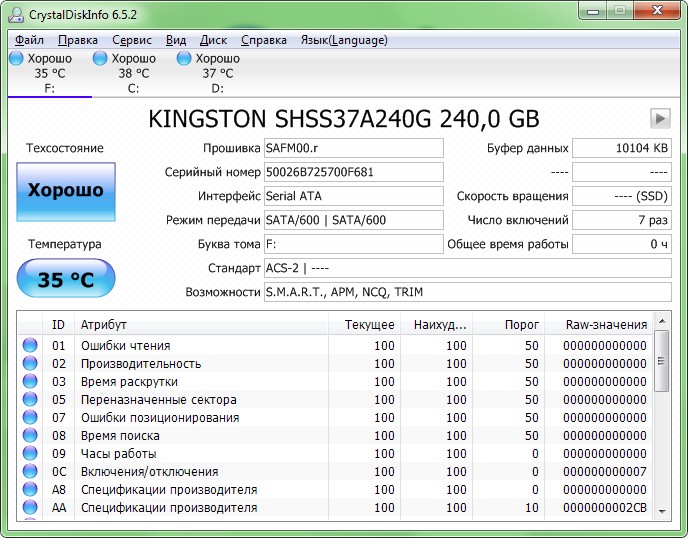The image size is (688, 538).
Task: Select the F: drive status icon
Action: tap(16, 58)
